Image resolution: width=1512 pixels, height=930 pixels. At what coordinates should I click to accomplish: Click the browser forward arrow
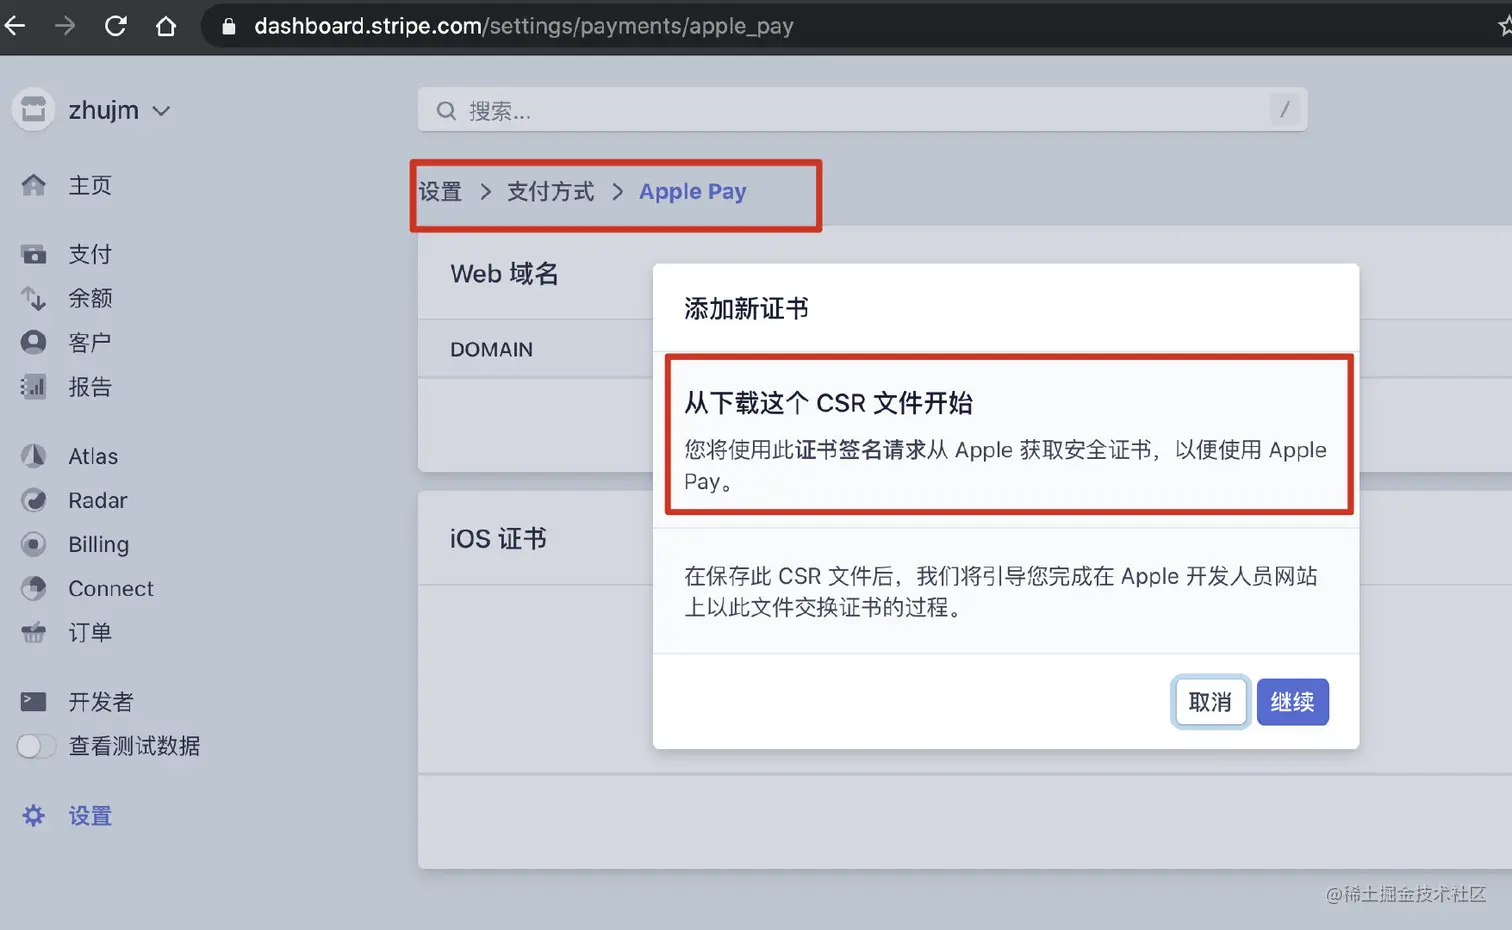(x=65, y=26)
